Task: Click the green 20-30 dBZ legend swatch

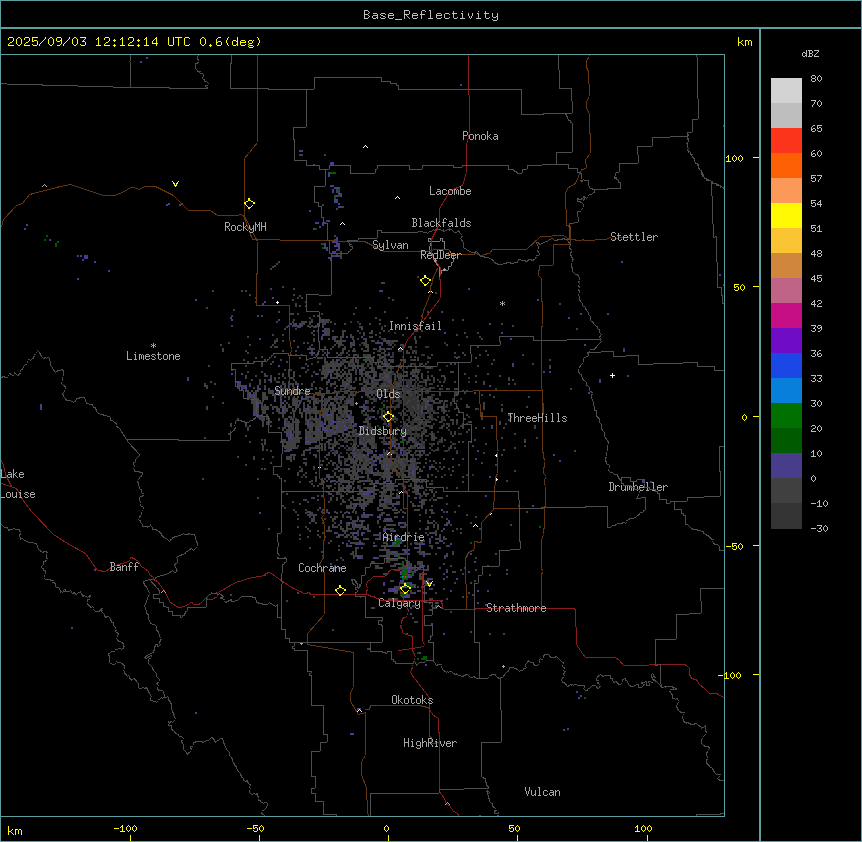Action: [x=786, y=416]
